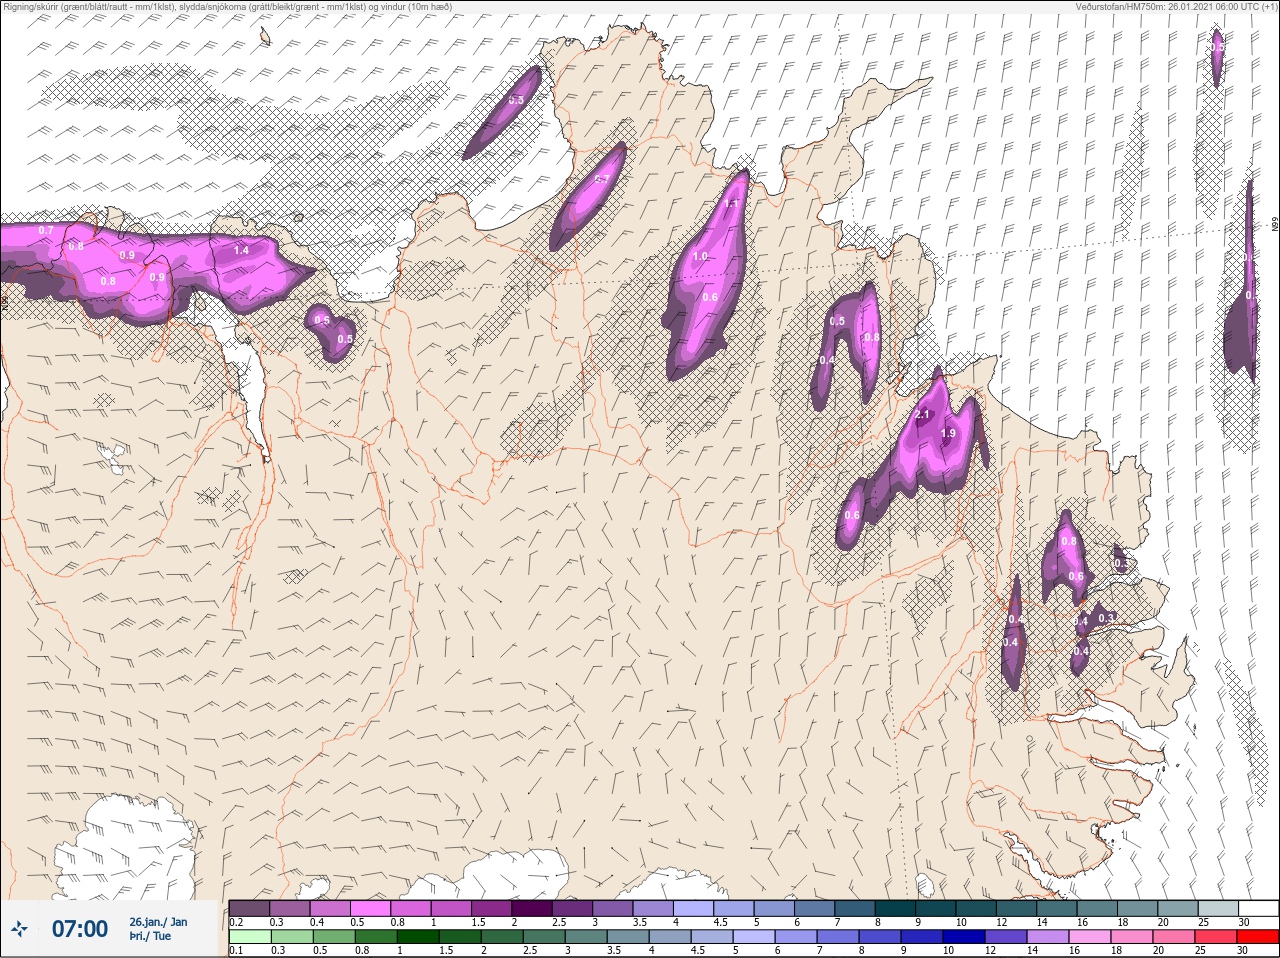The width and height of the screenshot is (1280, 958).
Task: Click the 1.0 precipitation value on the map
Action: (700, 257)
